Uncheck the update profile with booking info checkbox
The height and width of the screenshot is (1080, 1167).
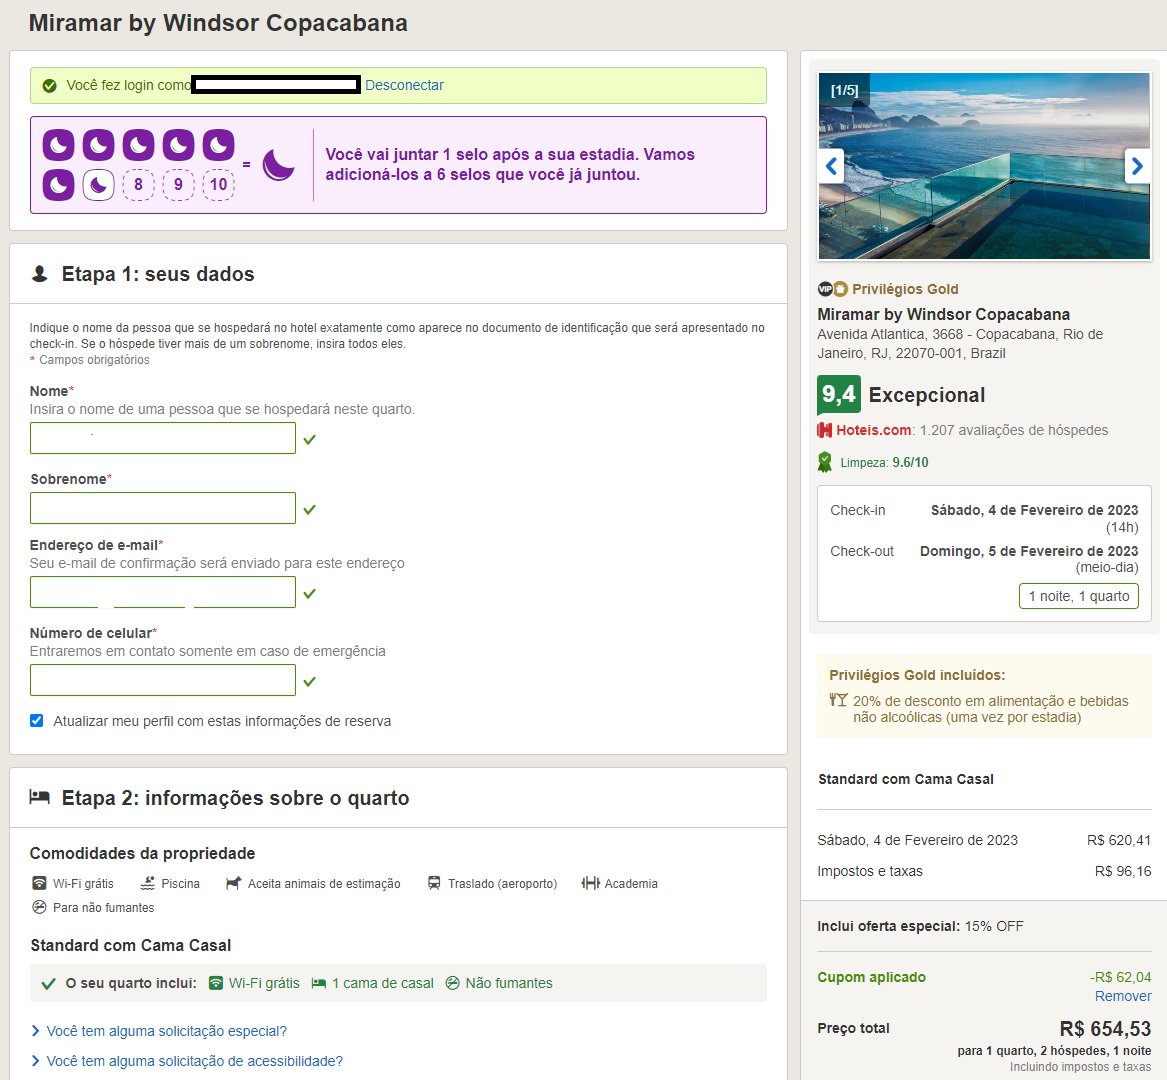(36, 720)
